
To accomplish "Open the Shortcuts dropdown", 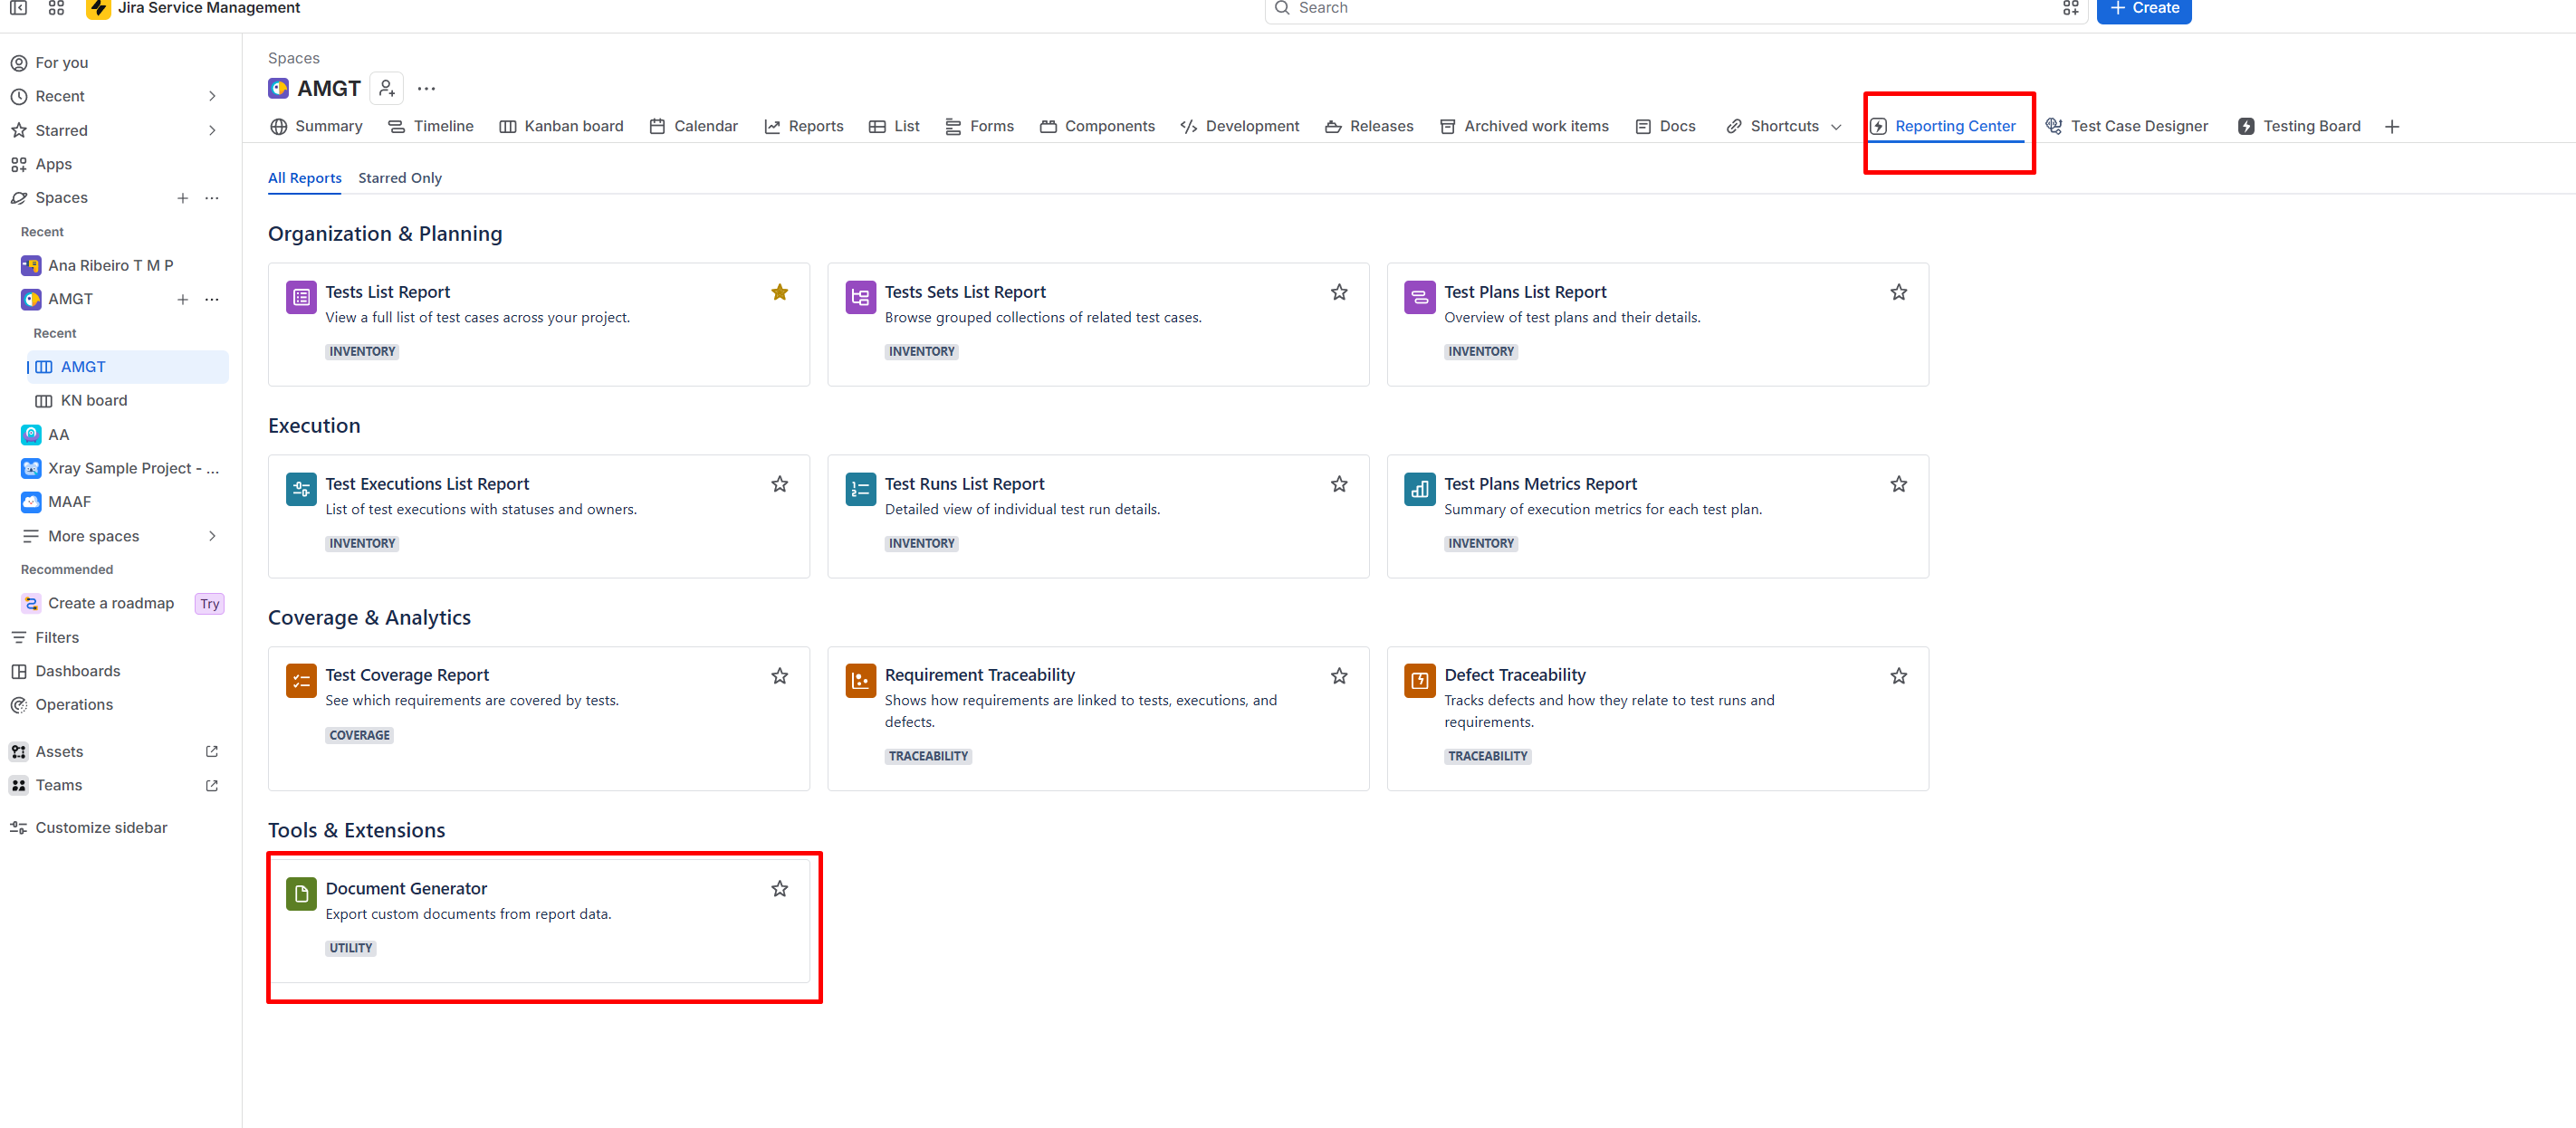I will 1785,126.
